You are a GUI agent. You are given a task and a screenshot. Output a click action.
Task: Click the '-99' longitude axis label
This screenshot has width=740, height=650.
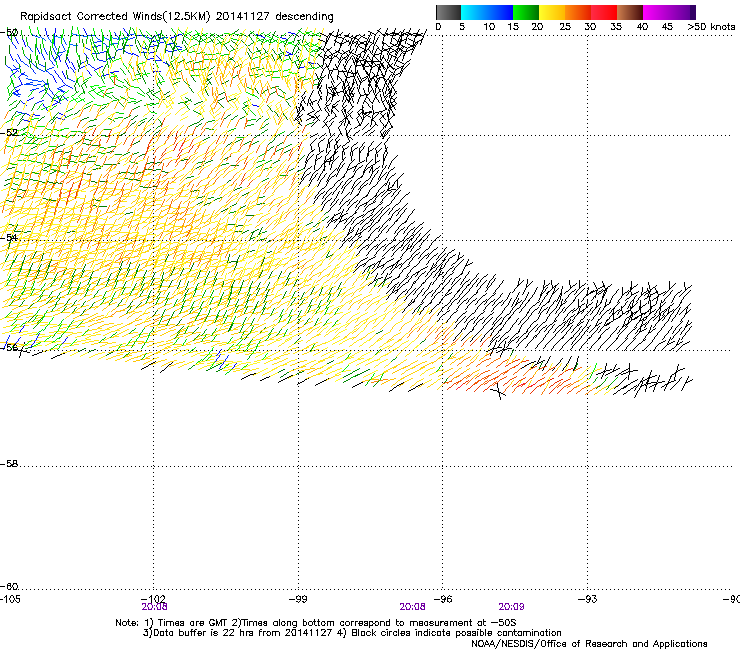click(298, 599)
